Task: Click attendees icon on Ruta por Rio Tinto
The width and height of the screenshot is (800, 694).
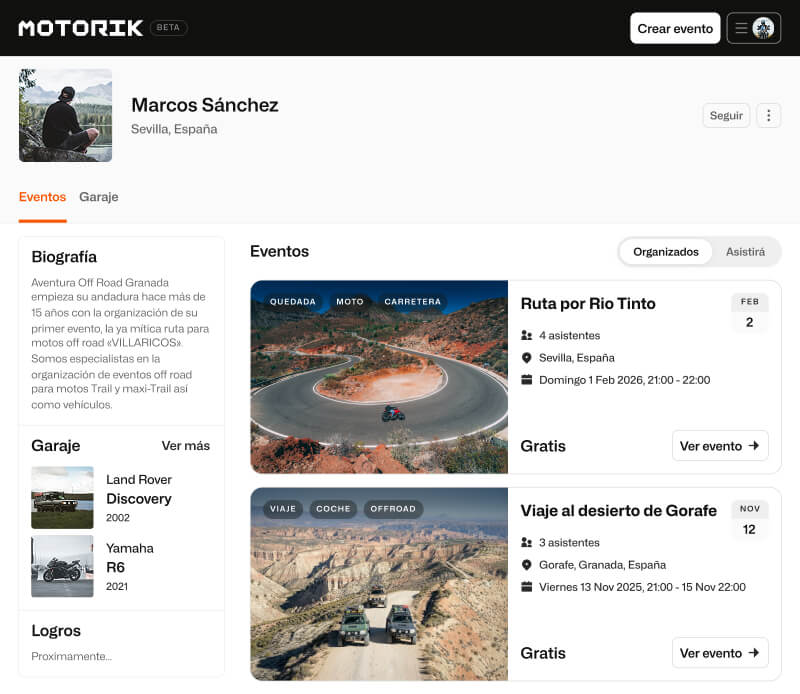Action: (x=527, y=336)
